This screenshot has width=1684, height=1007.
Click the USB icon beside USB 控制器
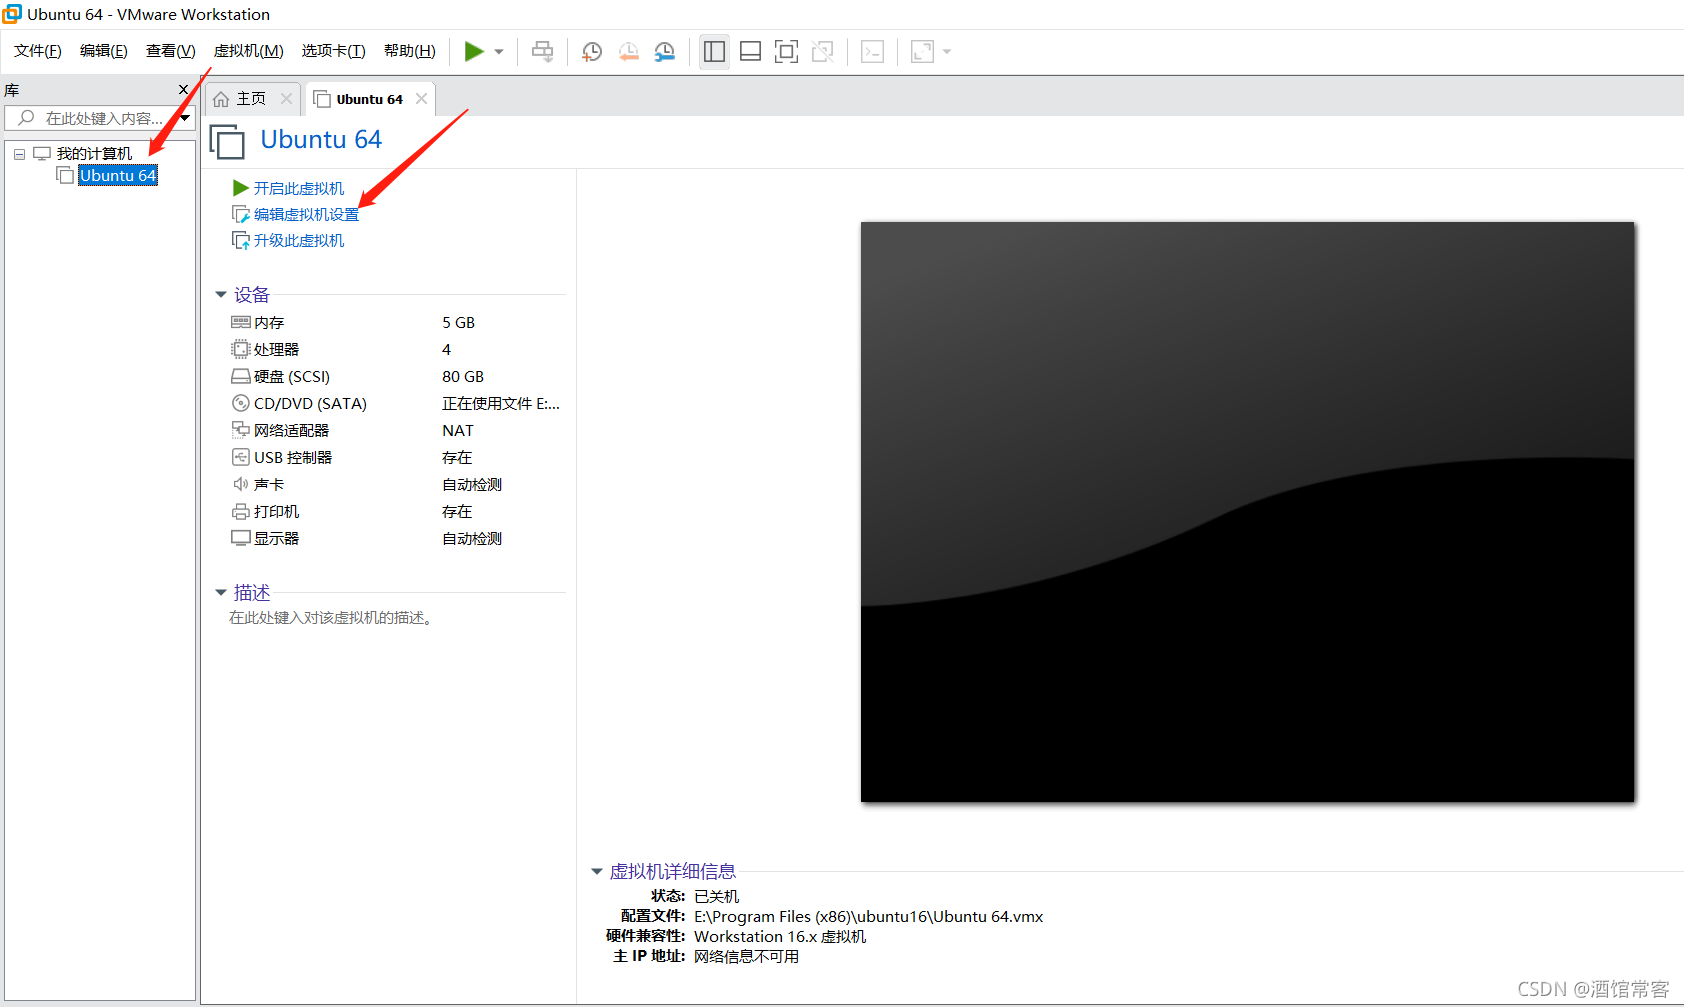tap(241, 457)
